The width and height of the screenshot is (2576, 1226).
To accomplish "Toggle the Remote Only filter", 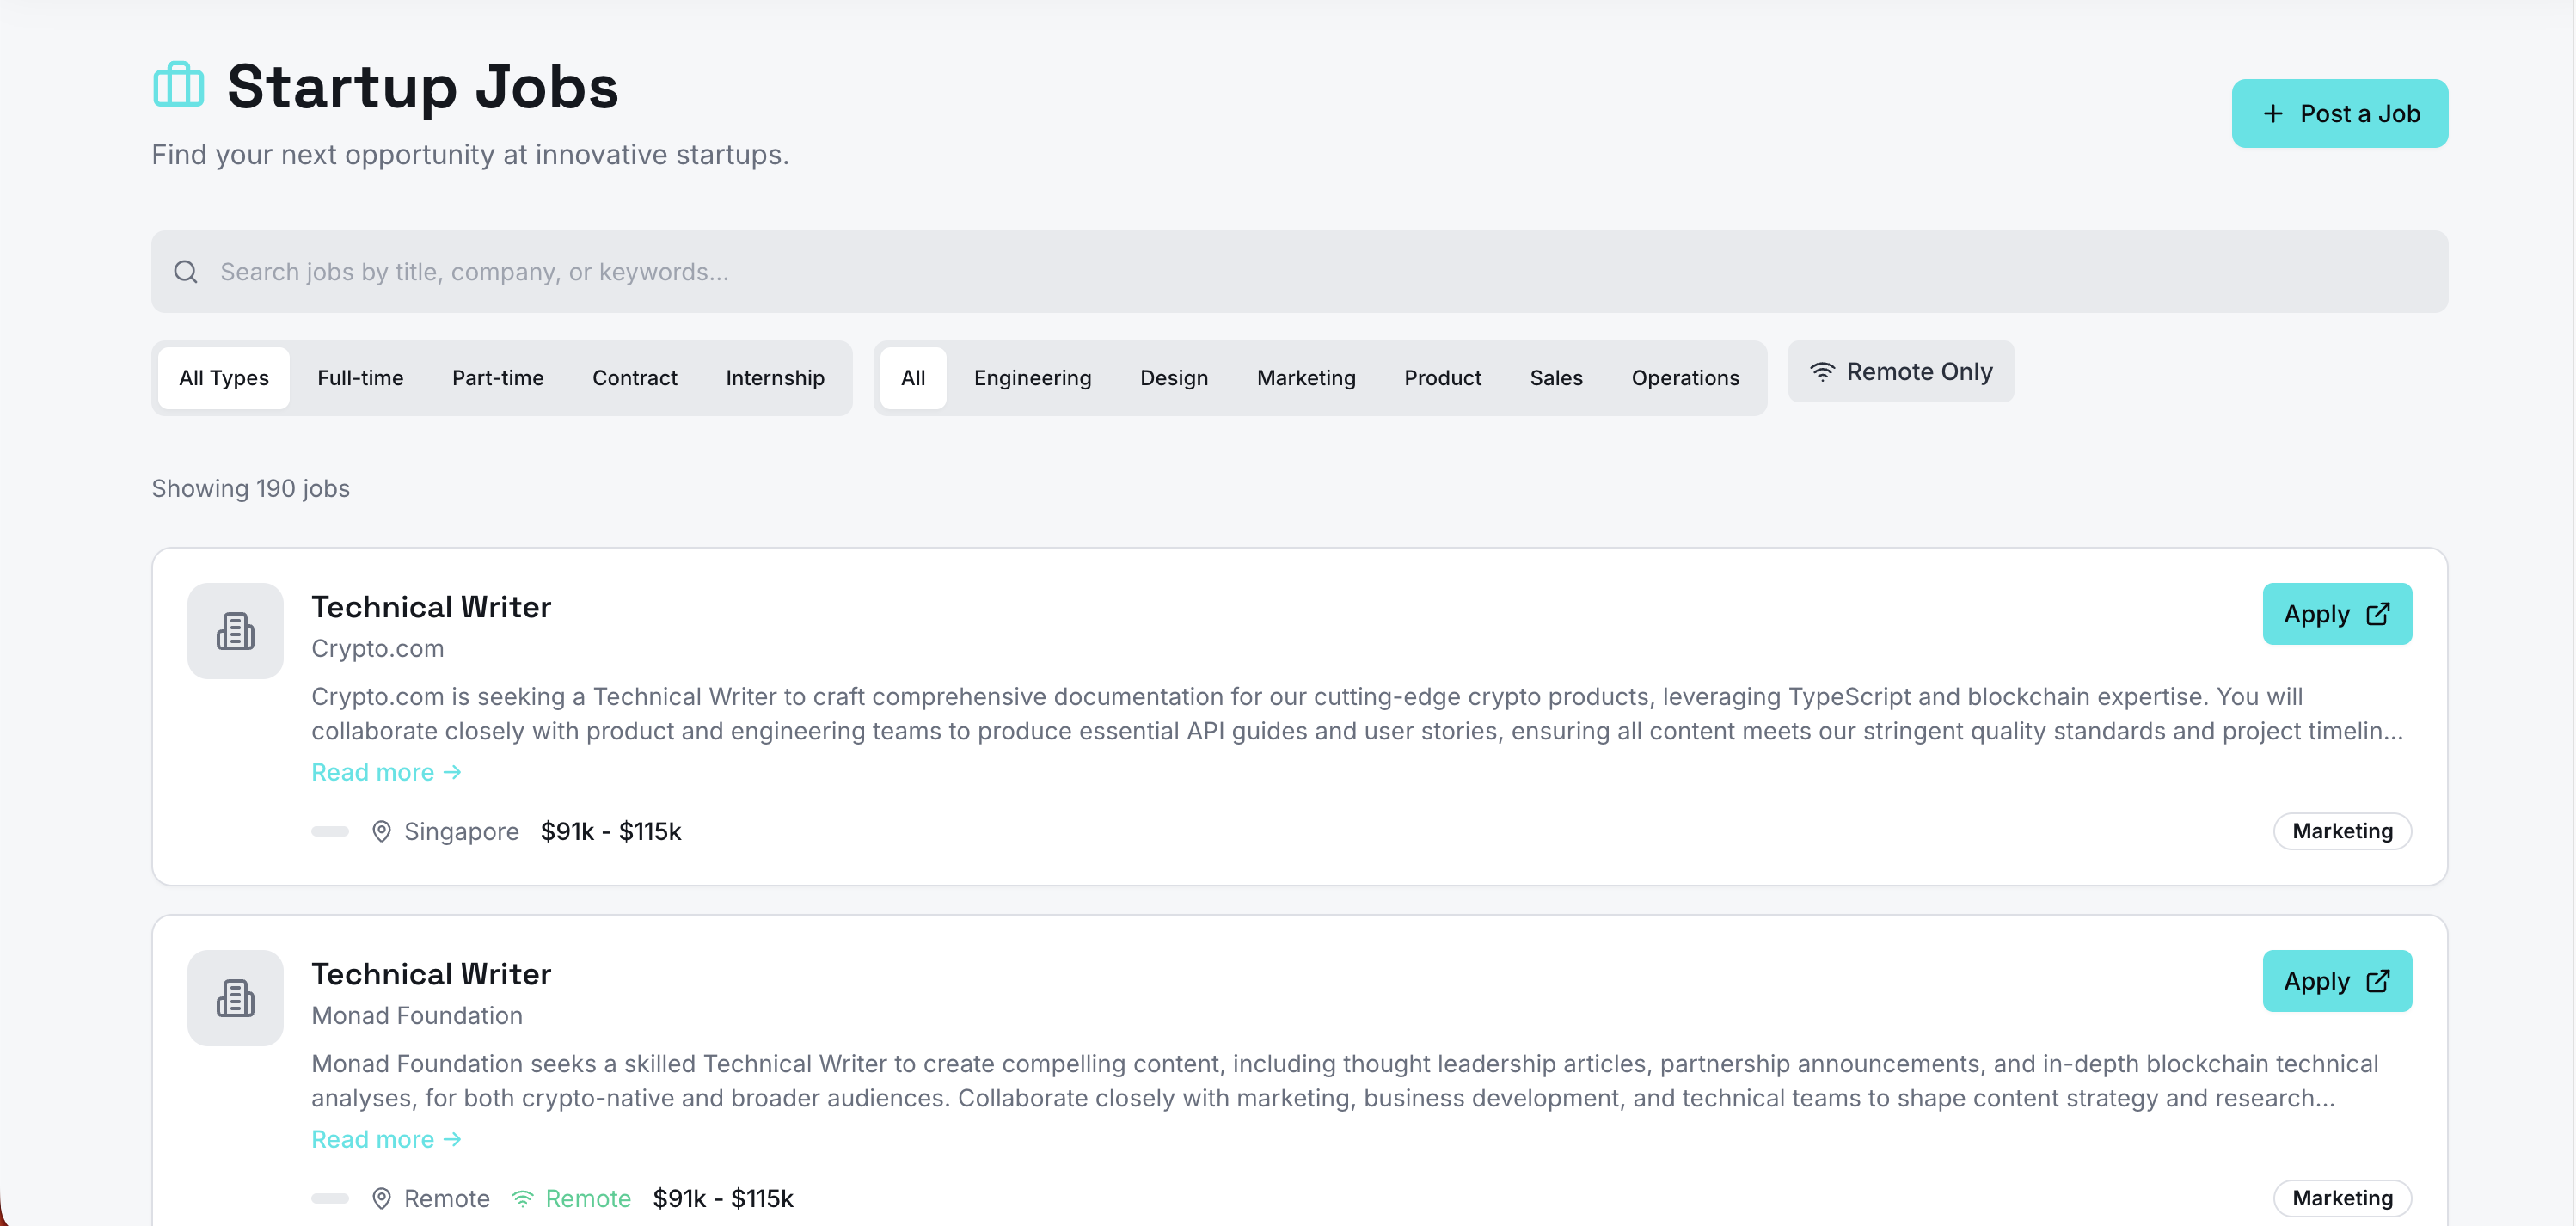I will point(1900,372).
